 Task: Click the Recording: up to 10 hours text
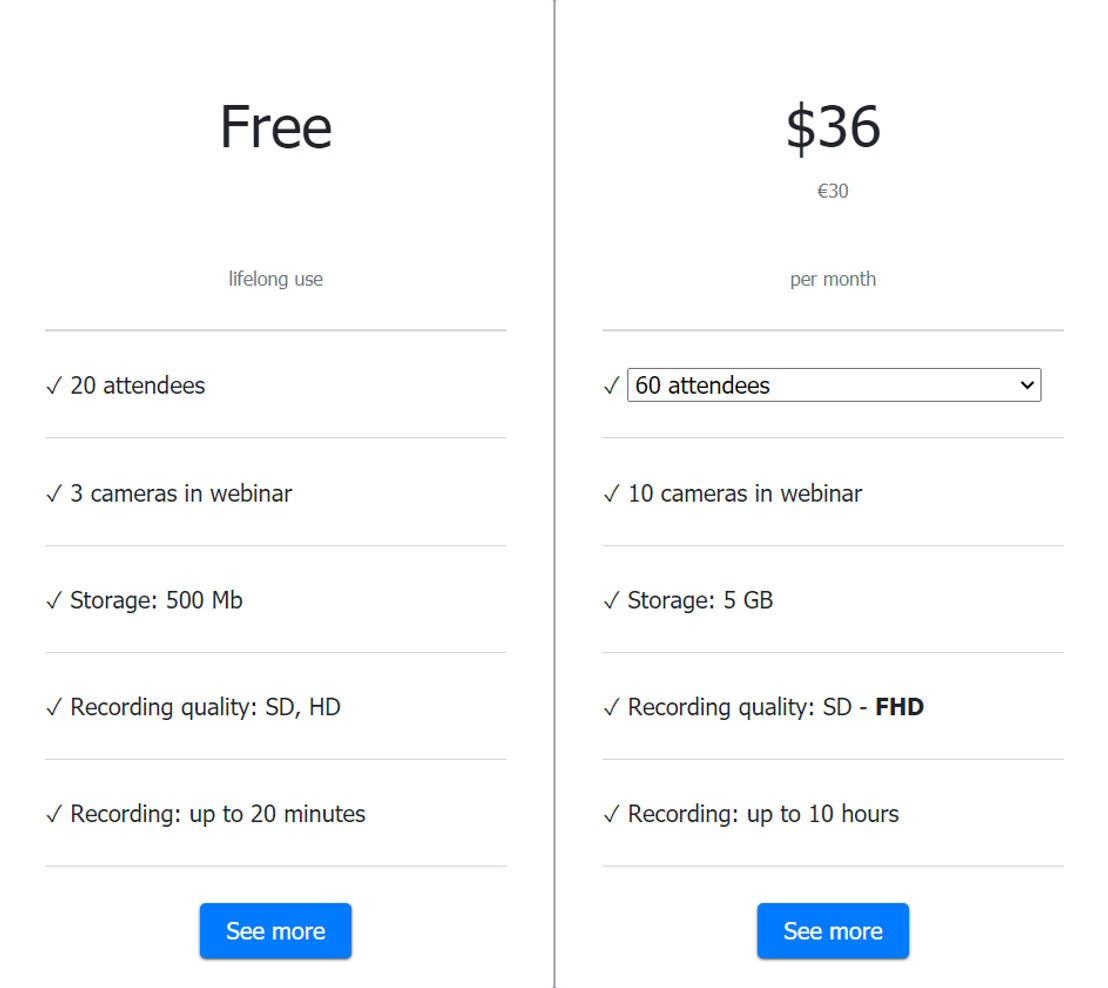coord(763,814)
